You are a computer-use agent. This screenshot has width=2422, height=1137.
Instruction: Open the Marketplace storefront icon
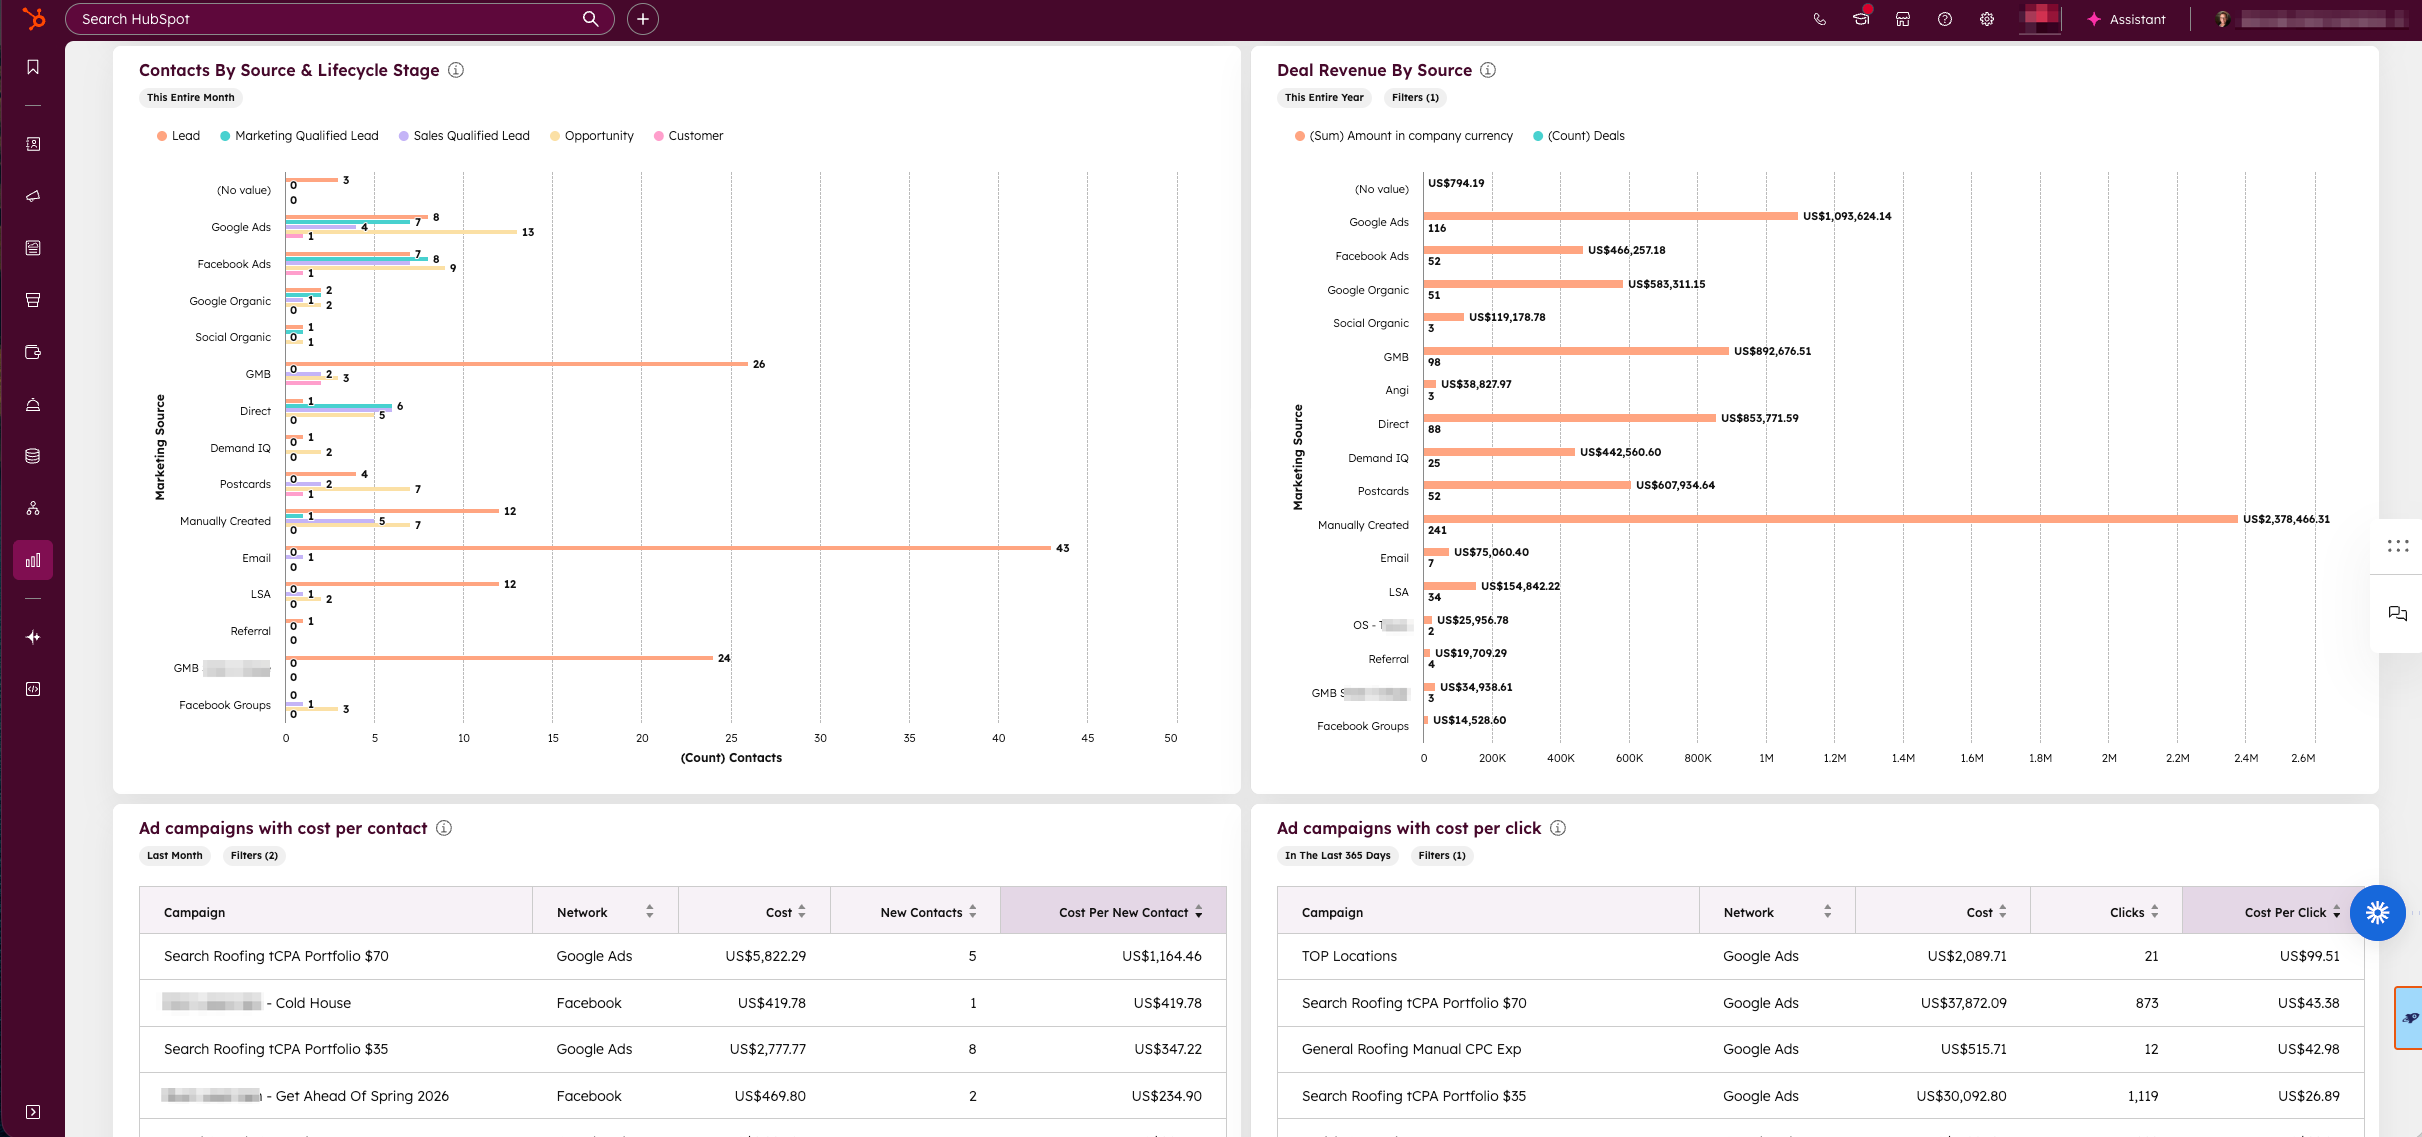(1903, 19)
